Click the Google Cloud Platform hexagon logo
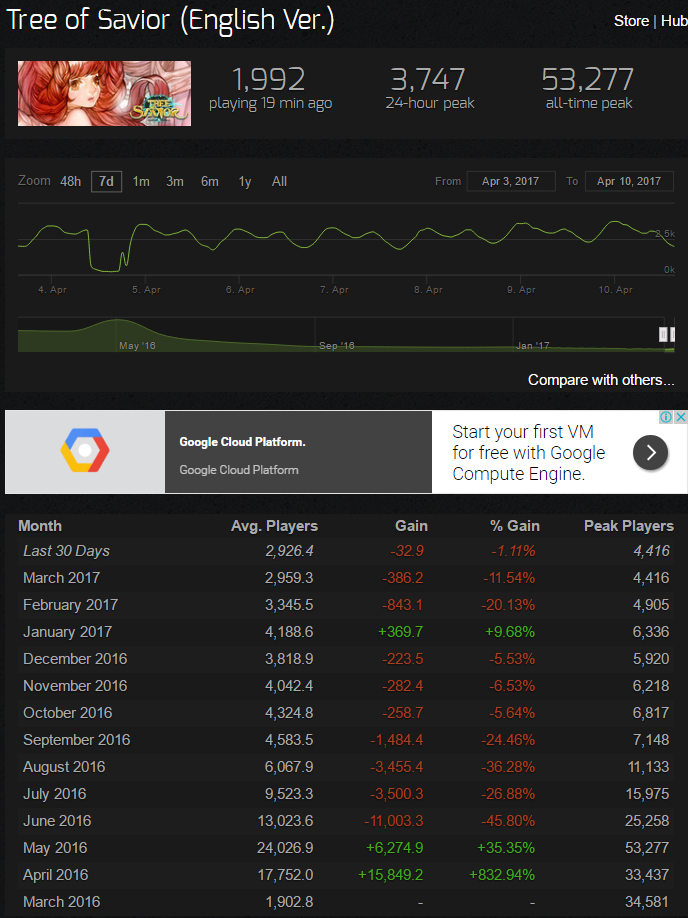This screenshot has width=688, height=918. coord(84,451)
